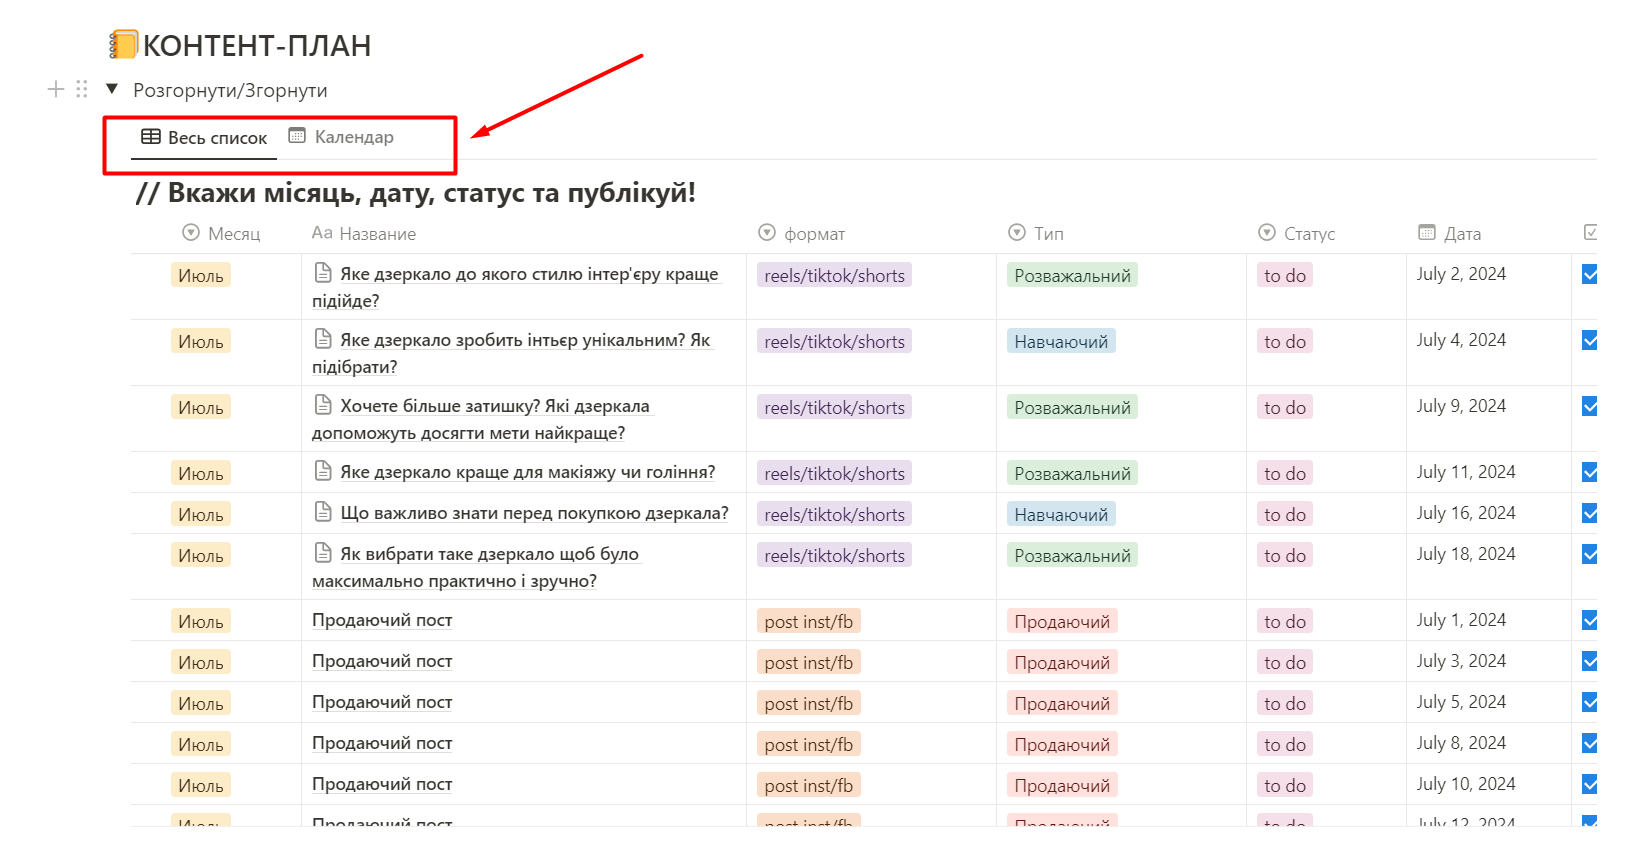This screenshot has height=853, width=1637.
Task: Open the Продаючий пост dated July 1, 2024
Action: coord(382,620)
